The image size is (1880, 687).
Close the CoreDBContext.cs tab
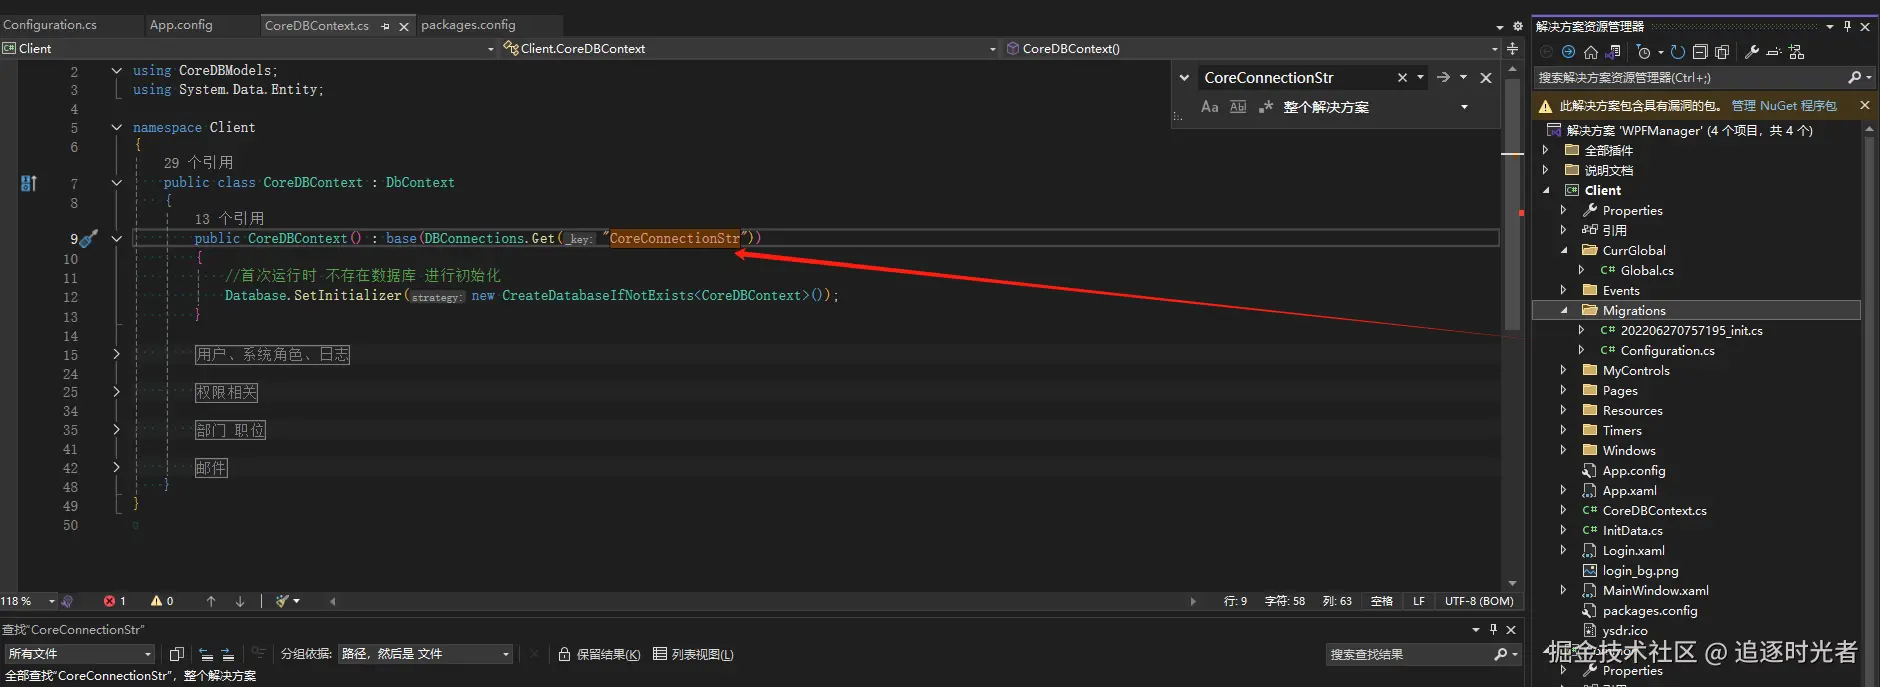click(404, 27)
